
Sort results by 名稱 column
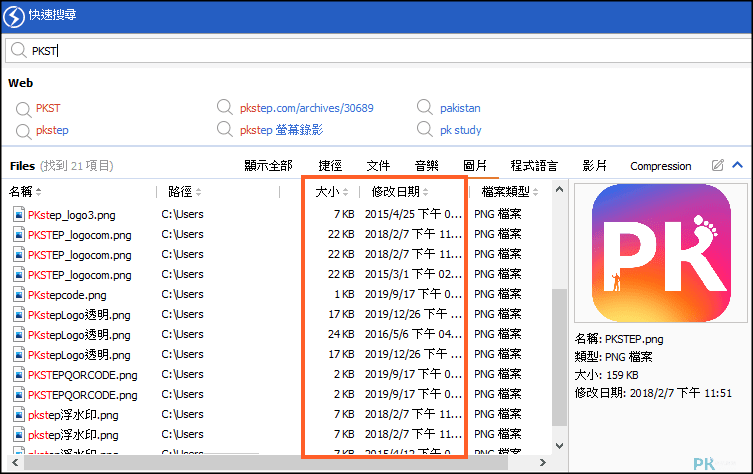(x=25, y=192)
